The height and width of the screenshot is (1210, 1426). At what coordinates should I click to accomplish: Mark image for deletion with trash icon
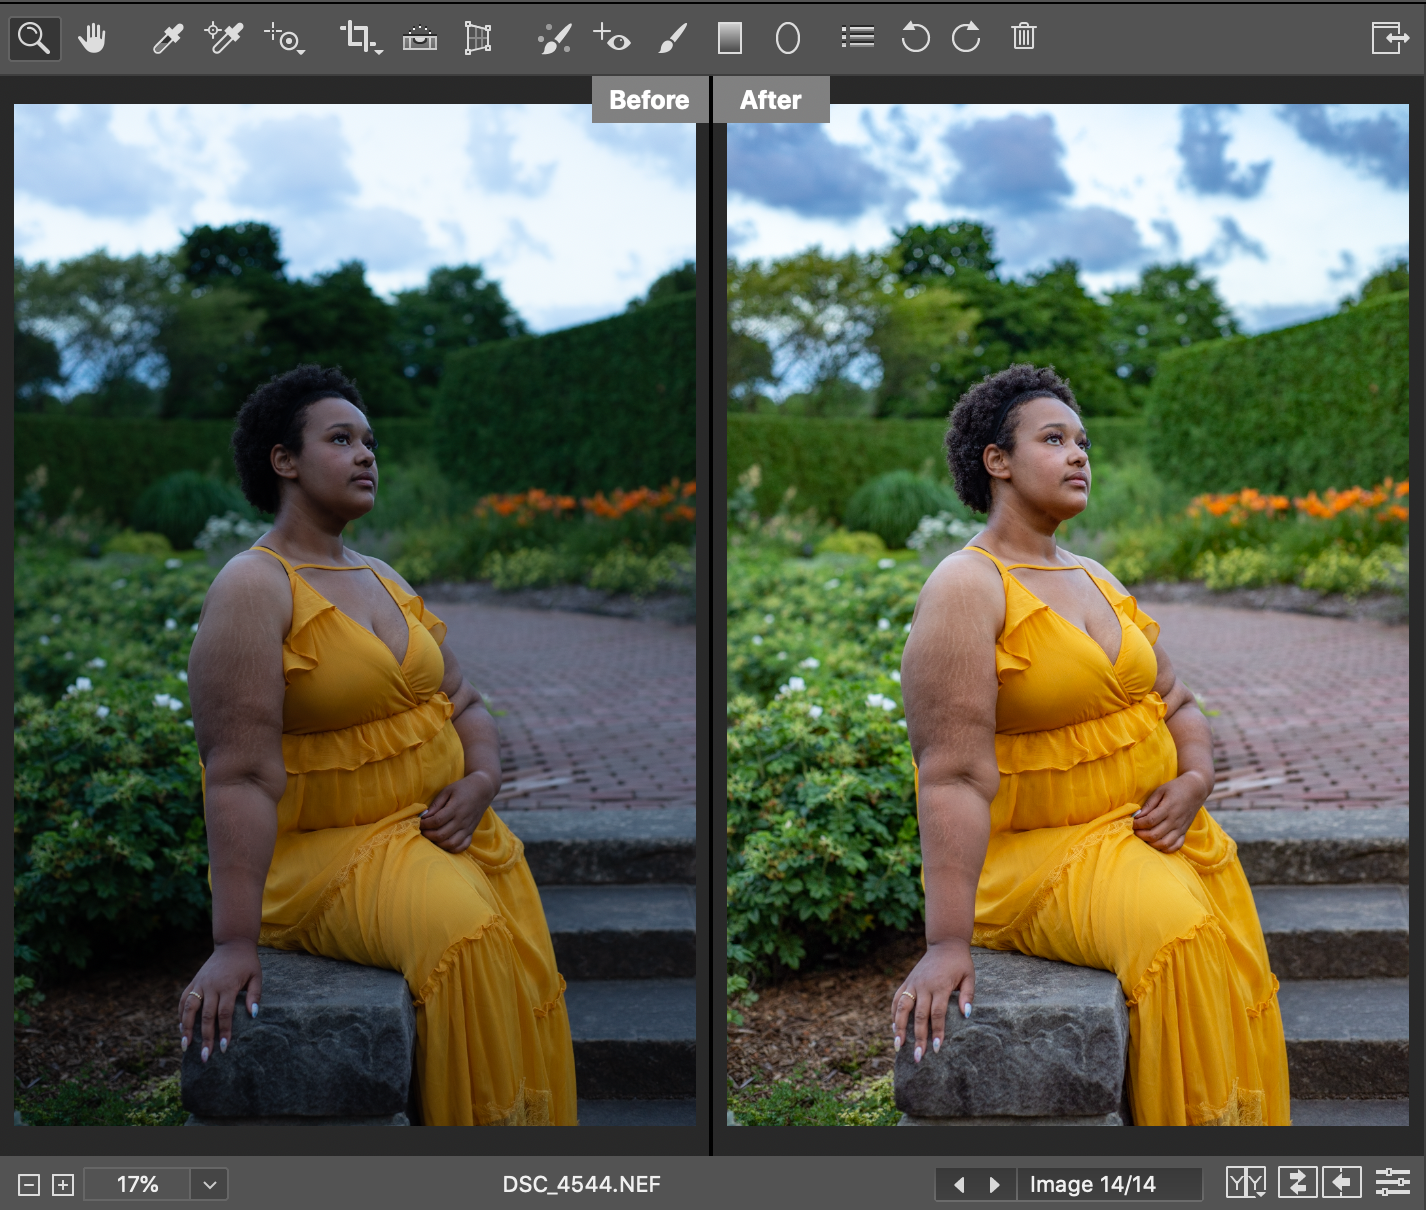1024,38
